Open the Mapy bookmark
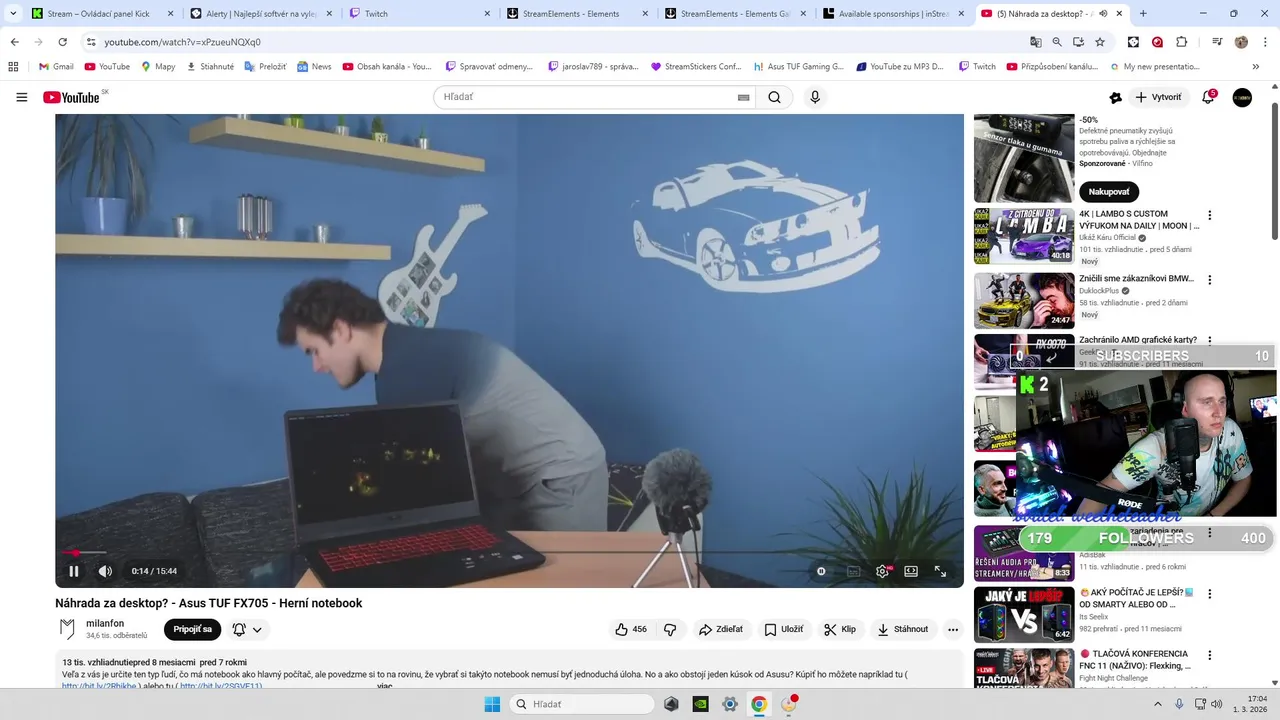The width and height of the screenshot is (1280, 720). click(x=158, y=66)
